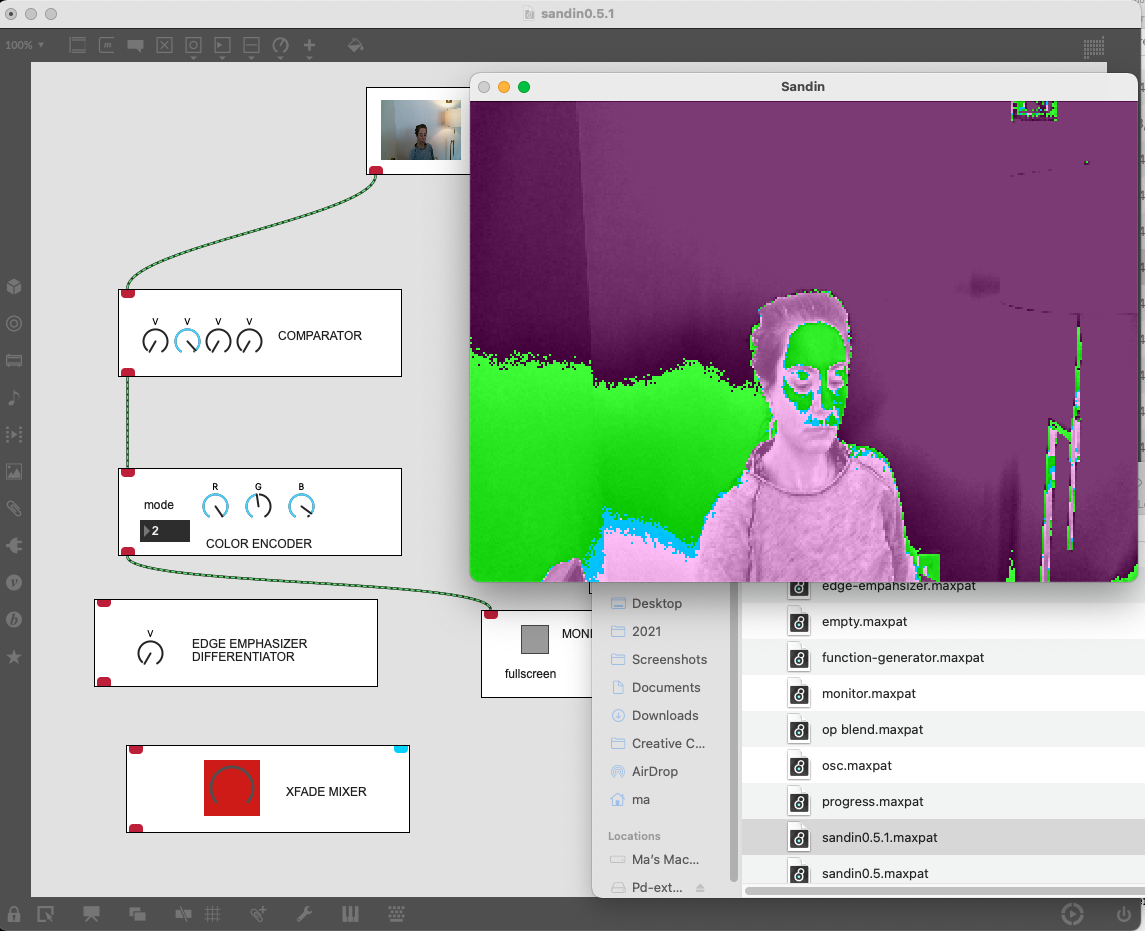This screenshot has width=1145, height=931.
Task: Toggle presentation mode in bottom toolbar
Action: (91, 913)
